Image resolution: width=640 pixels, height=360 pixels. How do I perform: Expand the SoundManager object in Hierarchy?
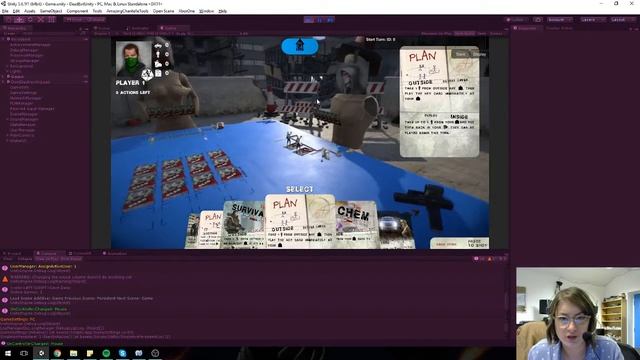(7, 119)
